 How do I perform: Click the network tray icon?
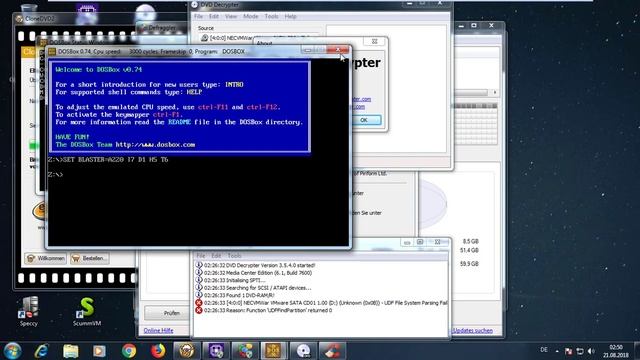click(x=580, y=351)
